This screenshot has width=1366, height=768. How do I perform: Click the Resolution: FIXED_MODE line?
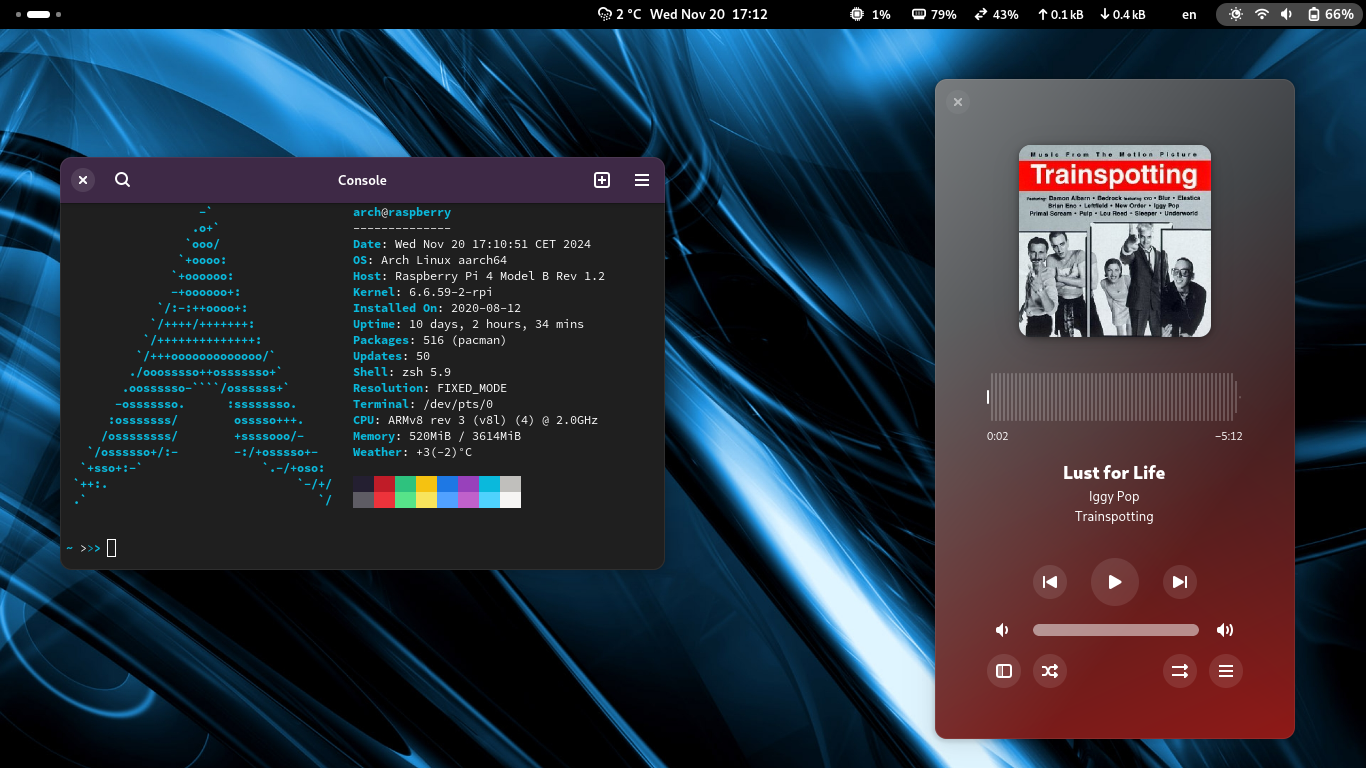[x=430, y=388]
